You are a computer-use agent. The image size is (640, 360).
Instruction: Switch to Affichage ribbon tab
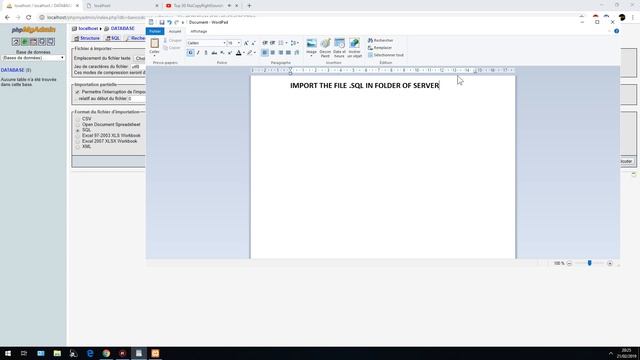click(199, 31)
